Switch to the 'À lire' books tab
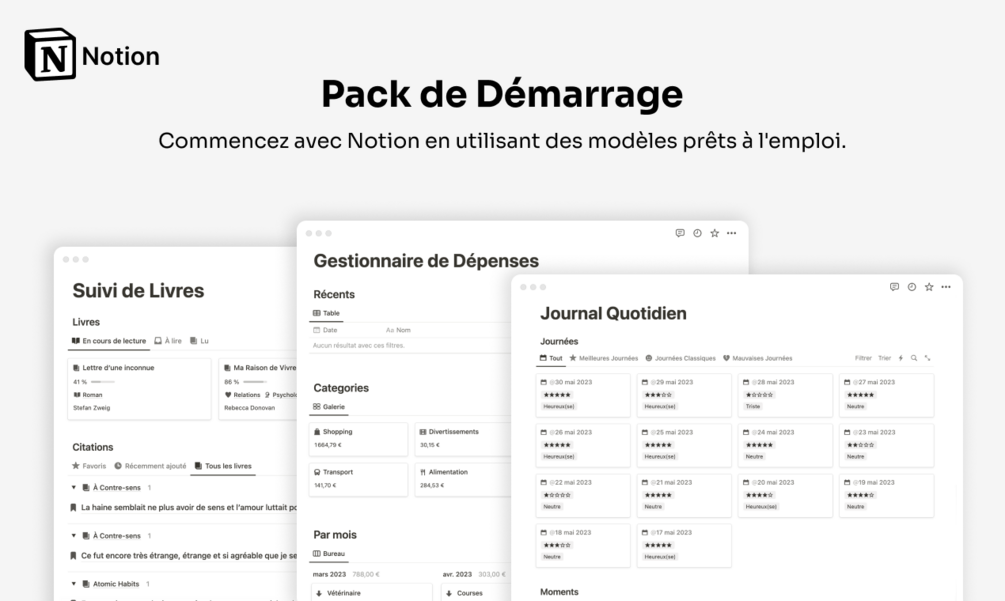Viewport: 1005px width, 601px height. 168,341
